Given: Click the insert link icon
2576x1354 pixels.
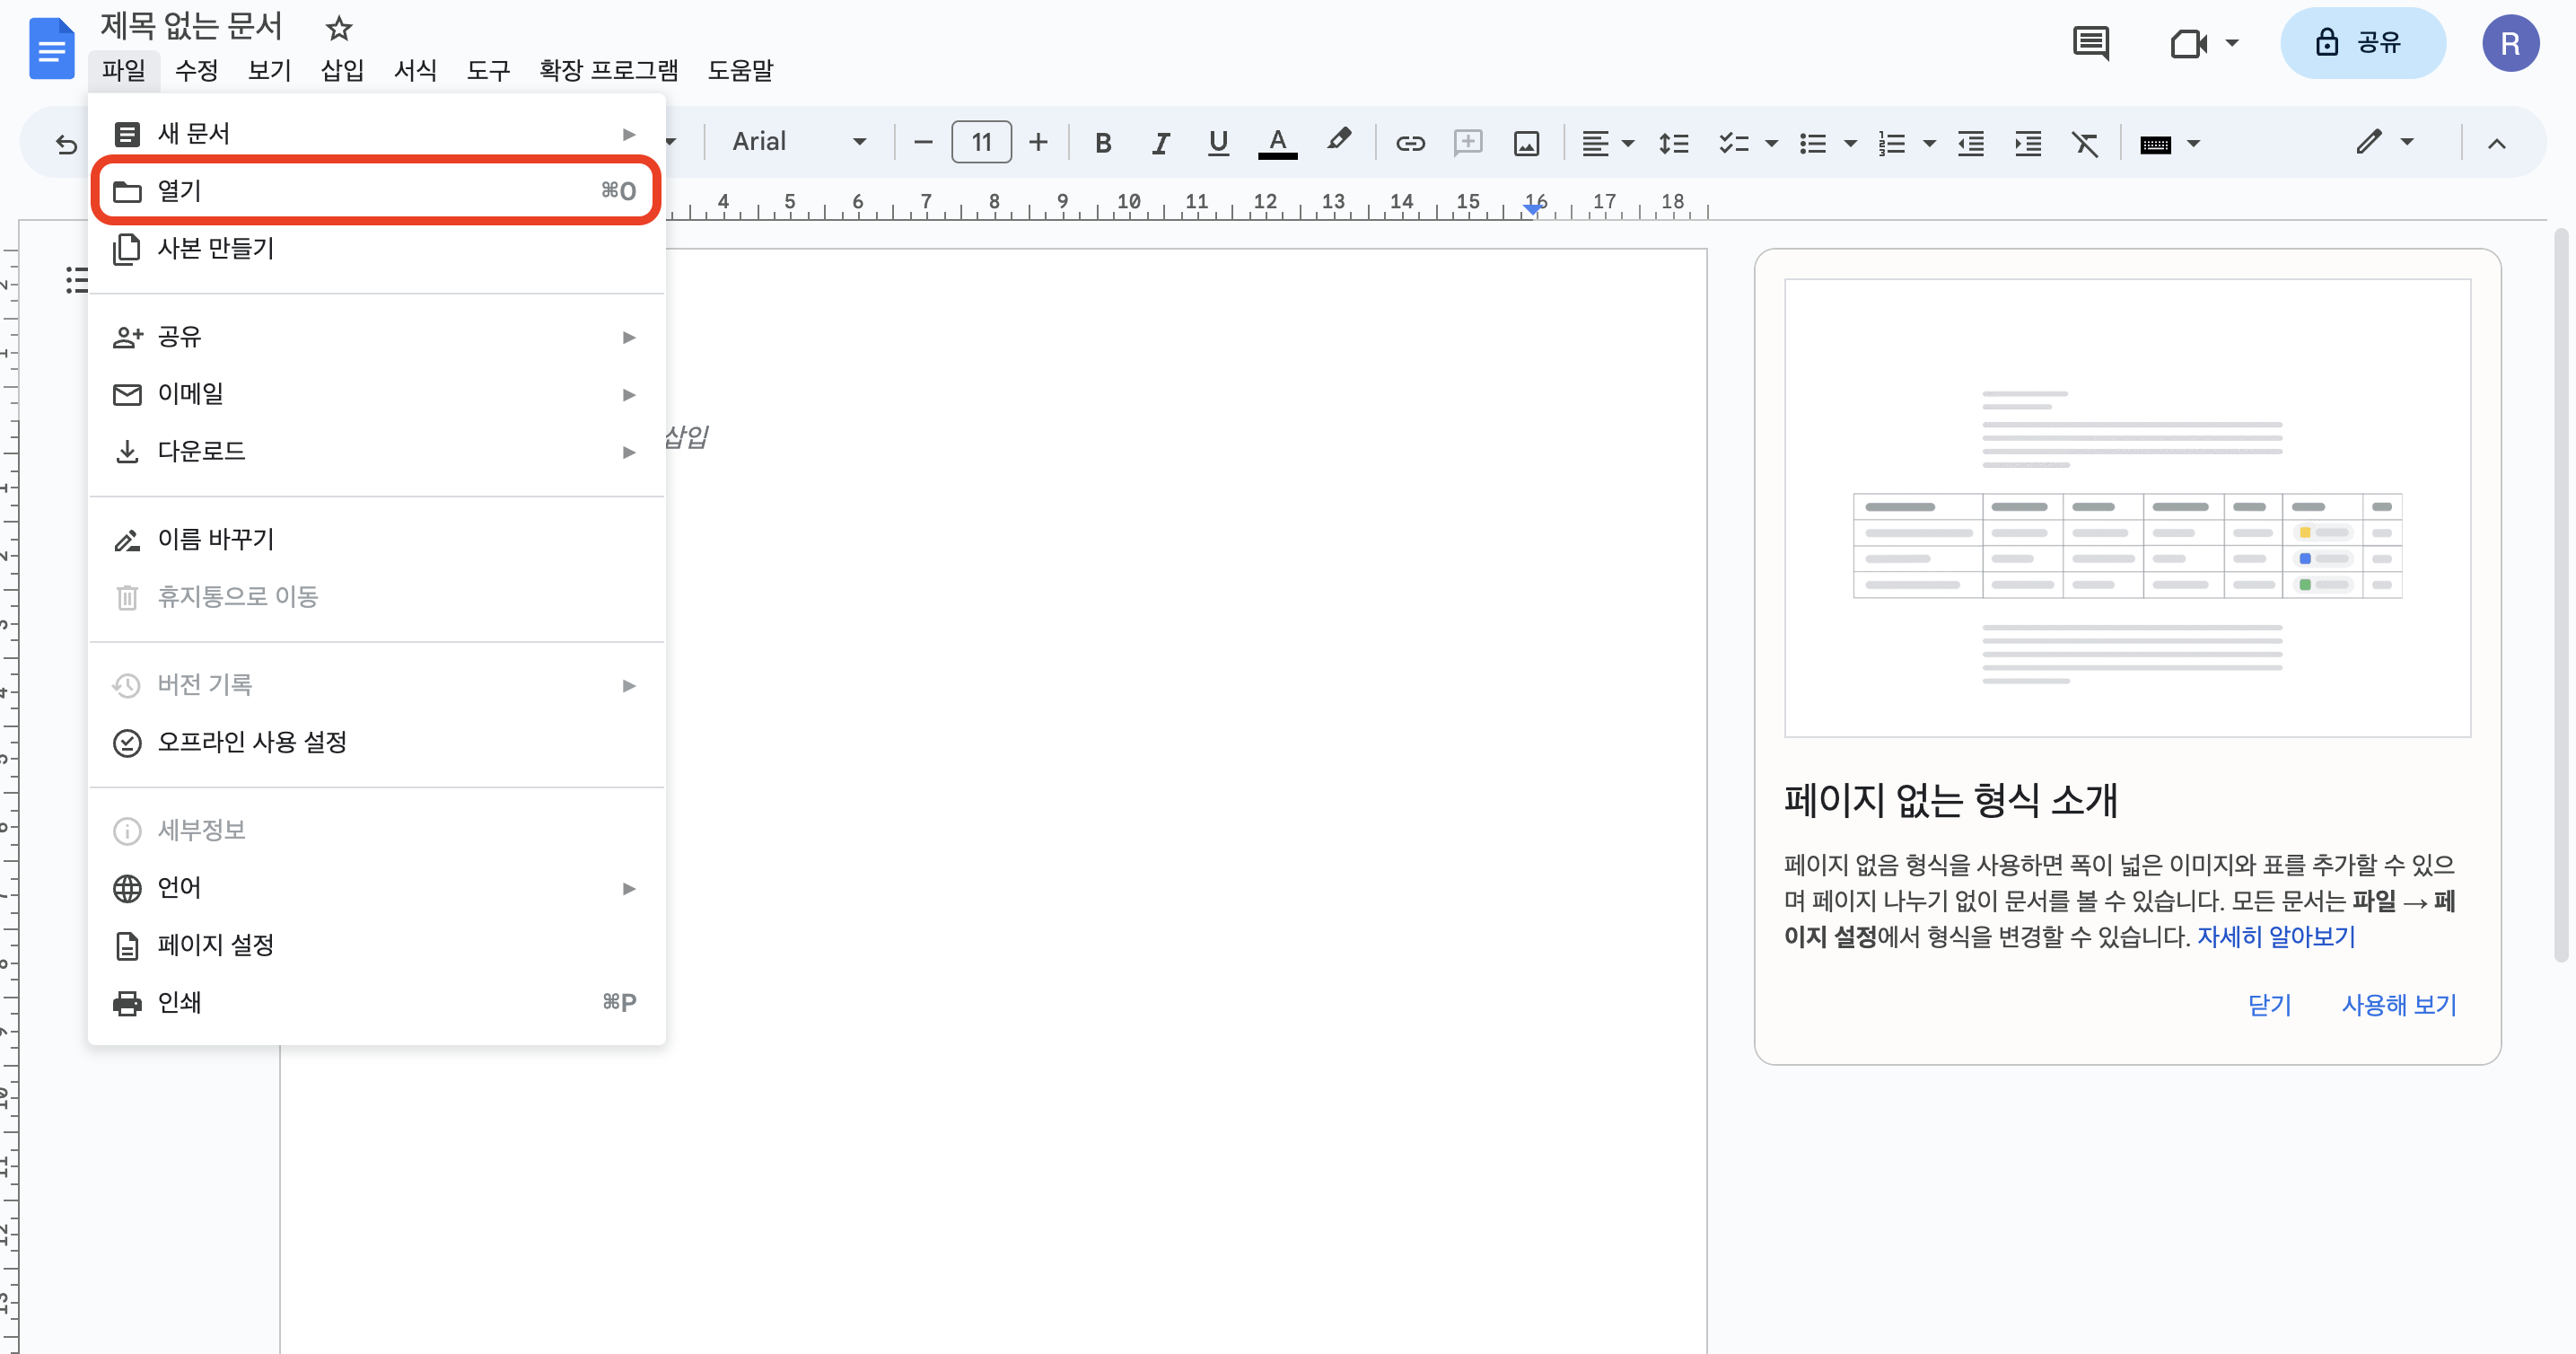Looking at the screenshot, I should (x=1410, y=143).
